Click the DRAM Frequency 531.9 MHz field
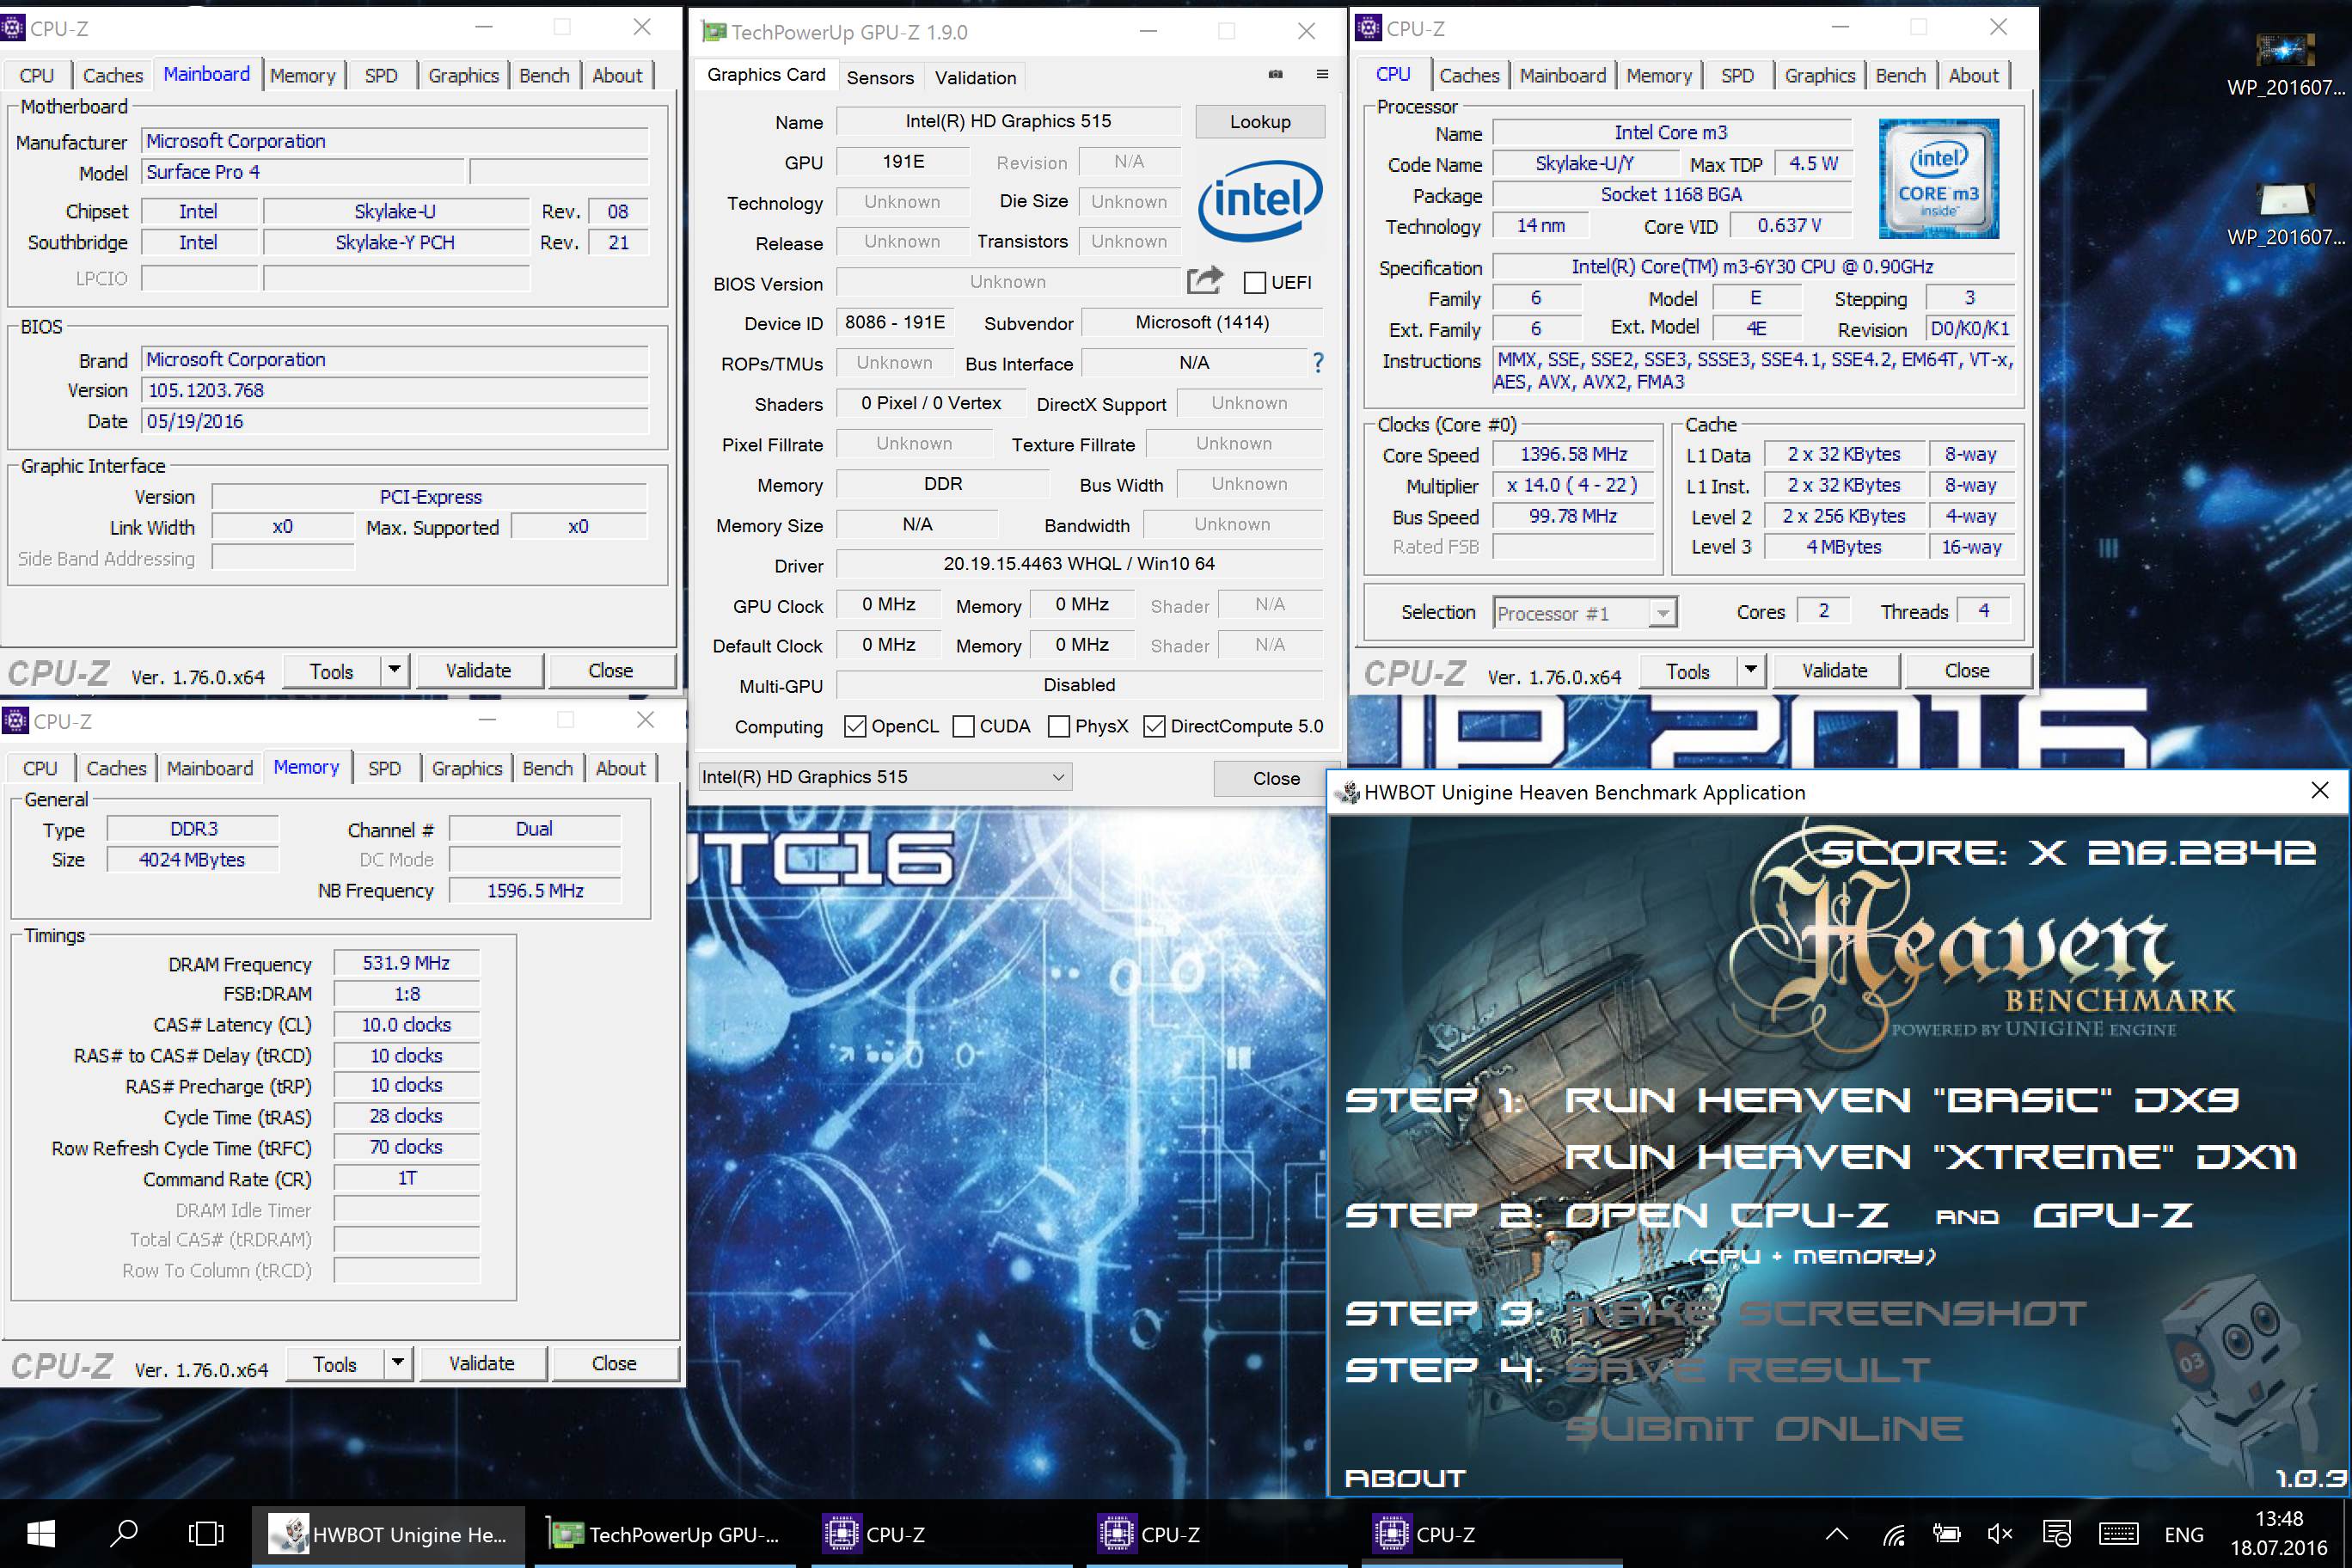 (x=406, y=963)
